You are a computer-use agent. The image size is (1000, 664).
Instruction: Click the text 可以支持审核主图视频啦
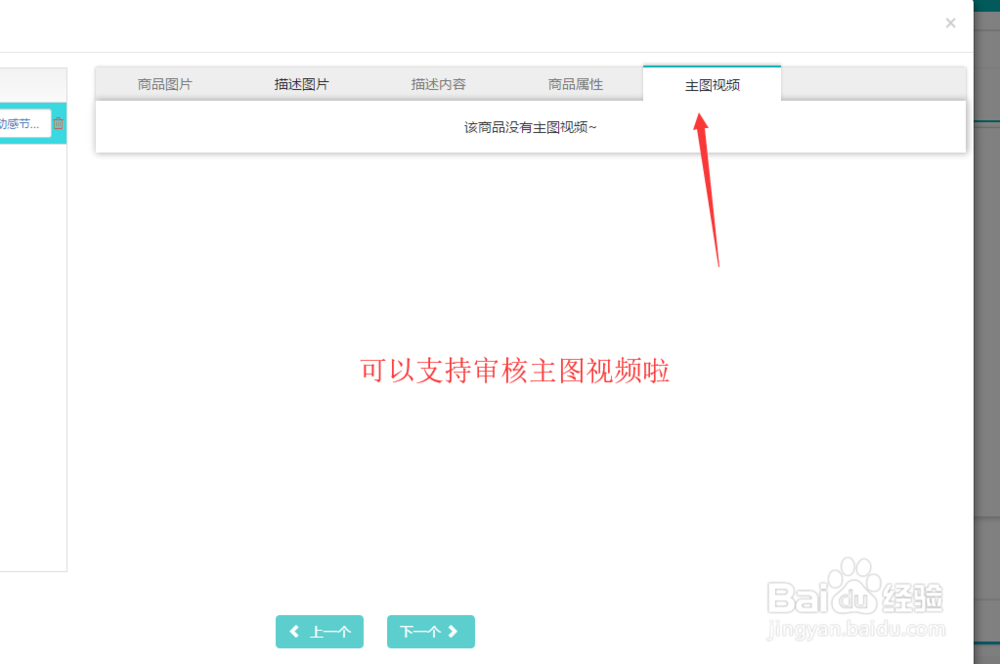pyautogui.click(x=516, y=371)
